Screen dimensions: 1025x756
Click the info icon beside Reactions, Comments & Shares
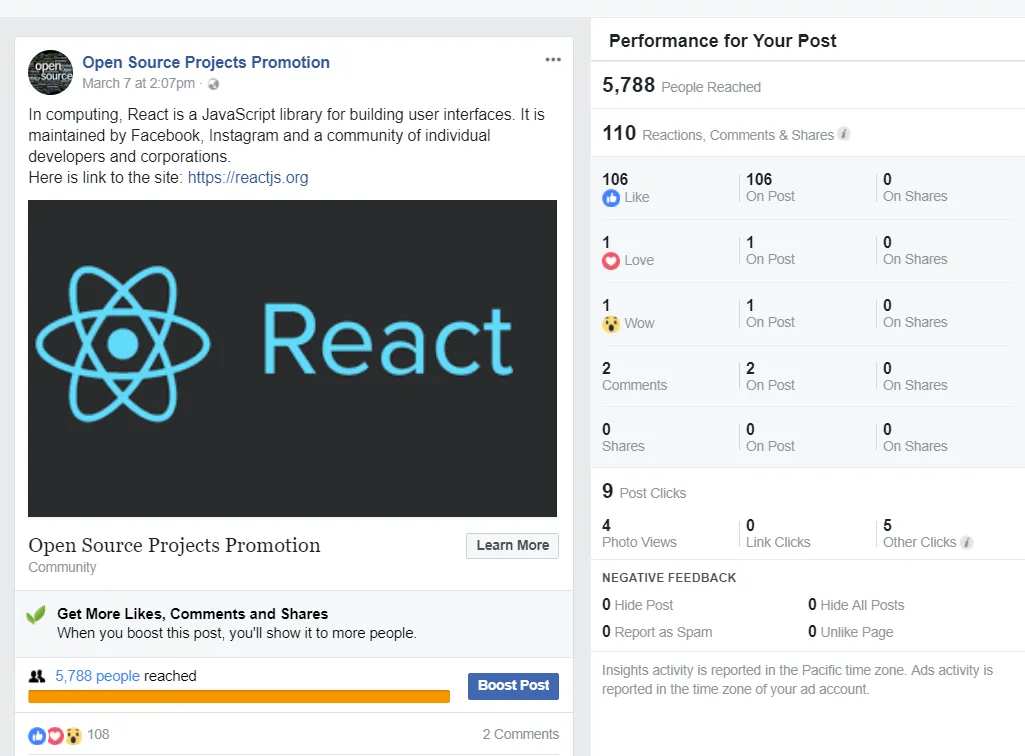click(x=844, y=133)
